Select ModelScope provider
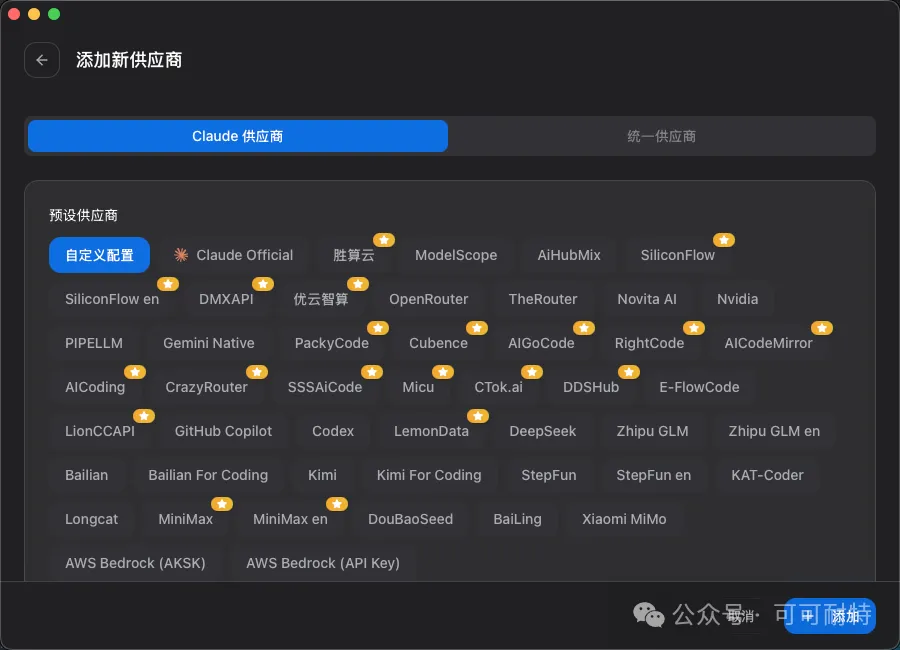The image size is (900, 650). [456, 255]
